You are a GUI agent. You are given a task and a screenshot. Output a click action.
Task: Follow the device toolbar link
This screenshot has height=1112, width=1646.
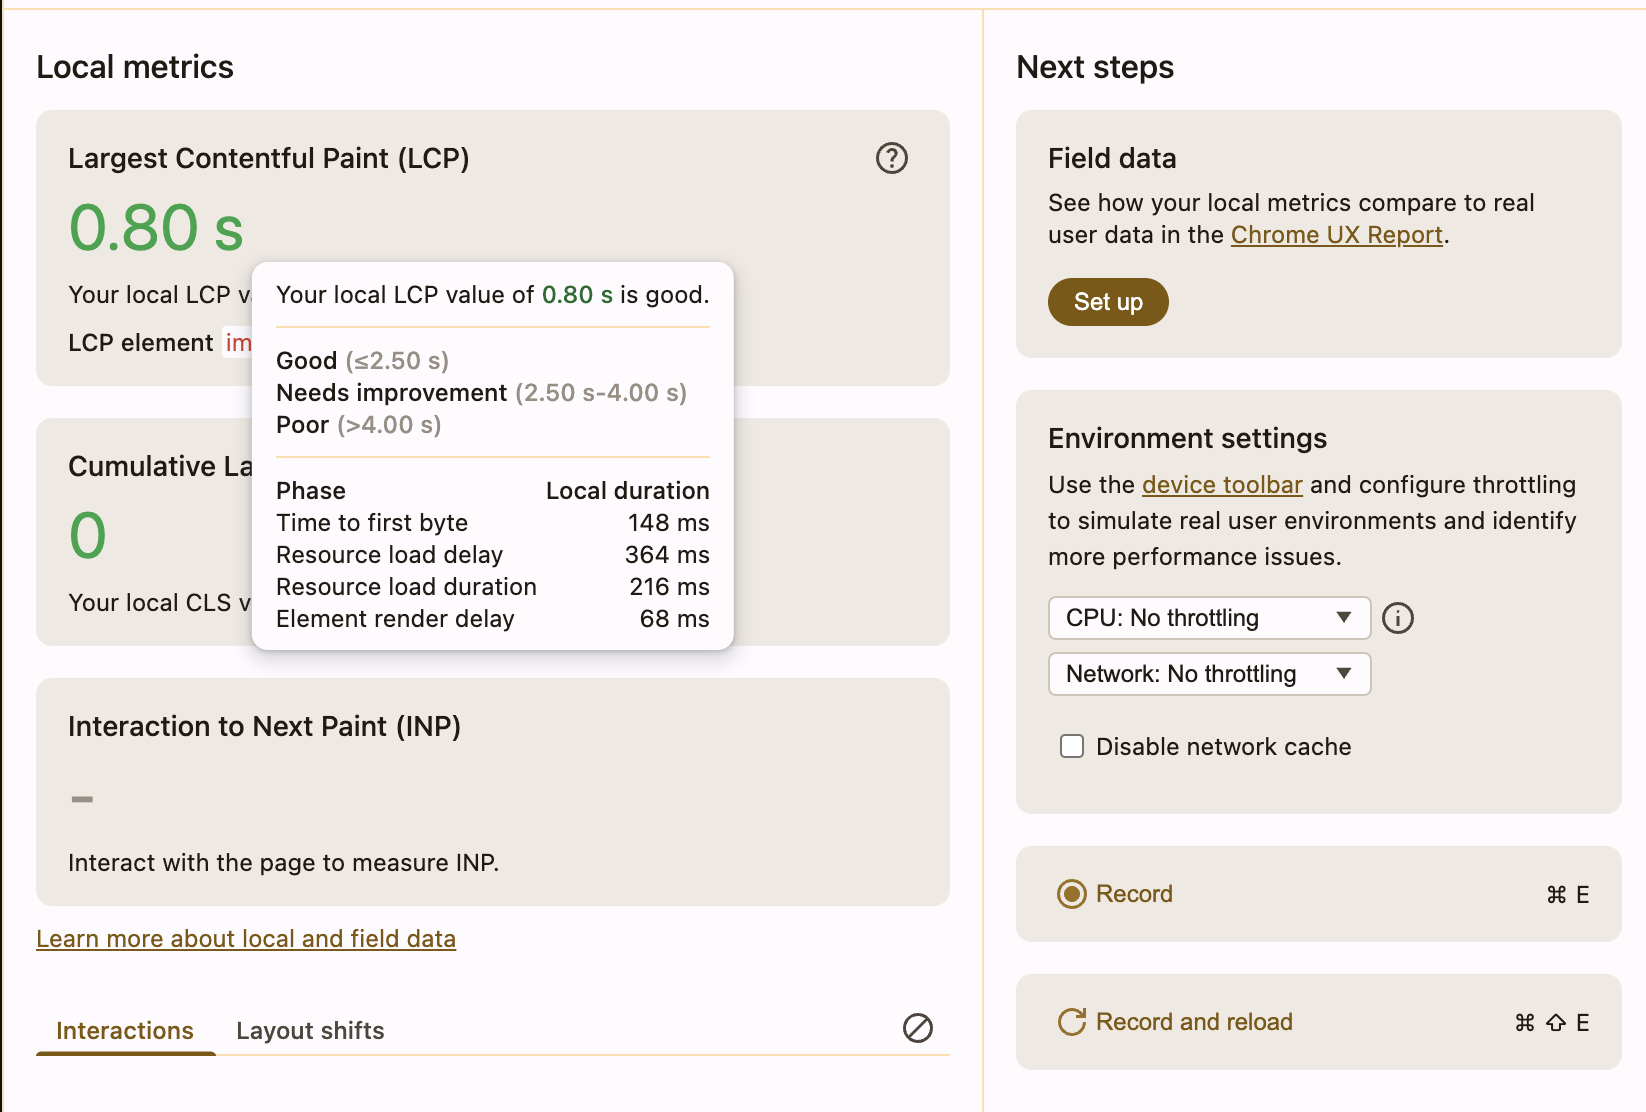point(1221,485)
